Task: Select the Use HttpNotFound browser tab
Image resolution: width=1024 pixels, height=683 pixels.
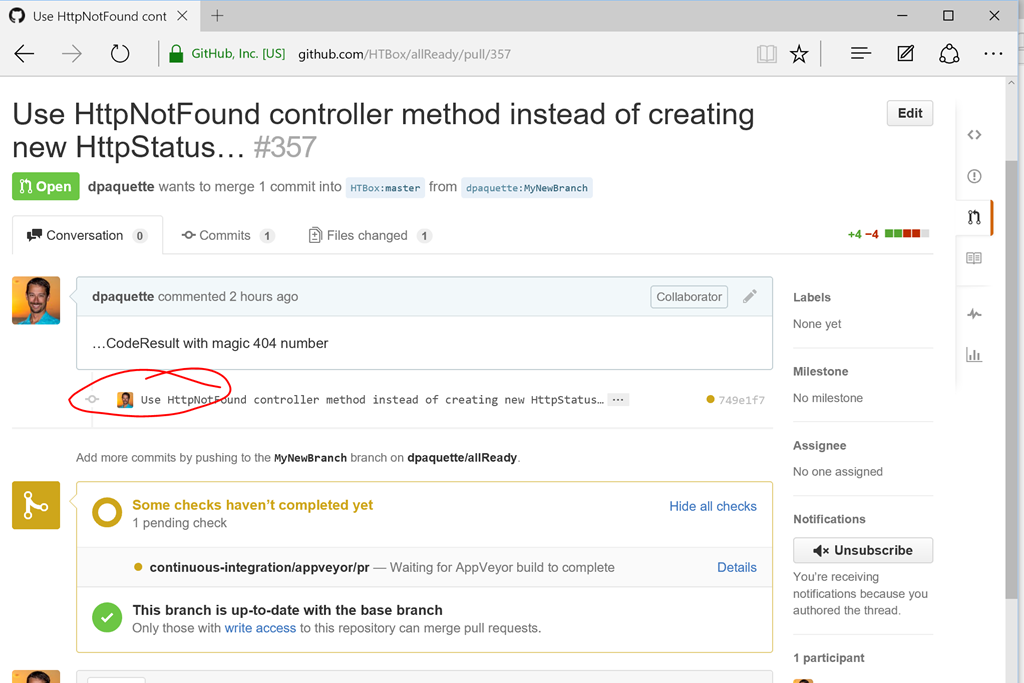Action: point(99,16)
